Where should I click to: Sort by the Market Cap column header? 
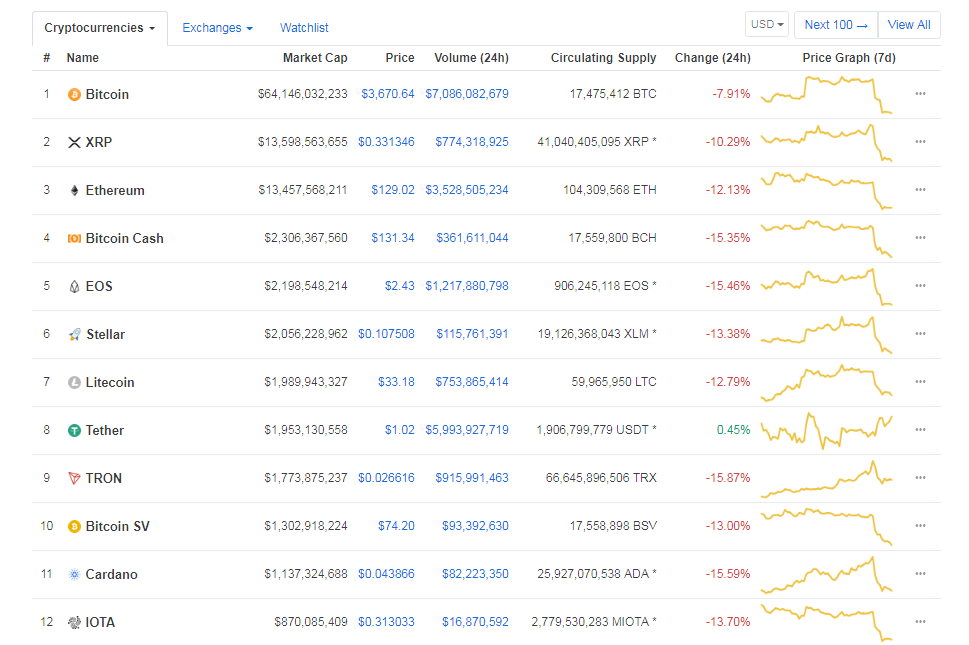point(315,58)
